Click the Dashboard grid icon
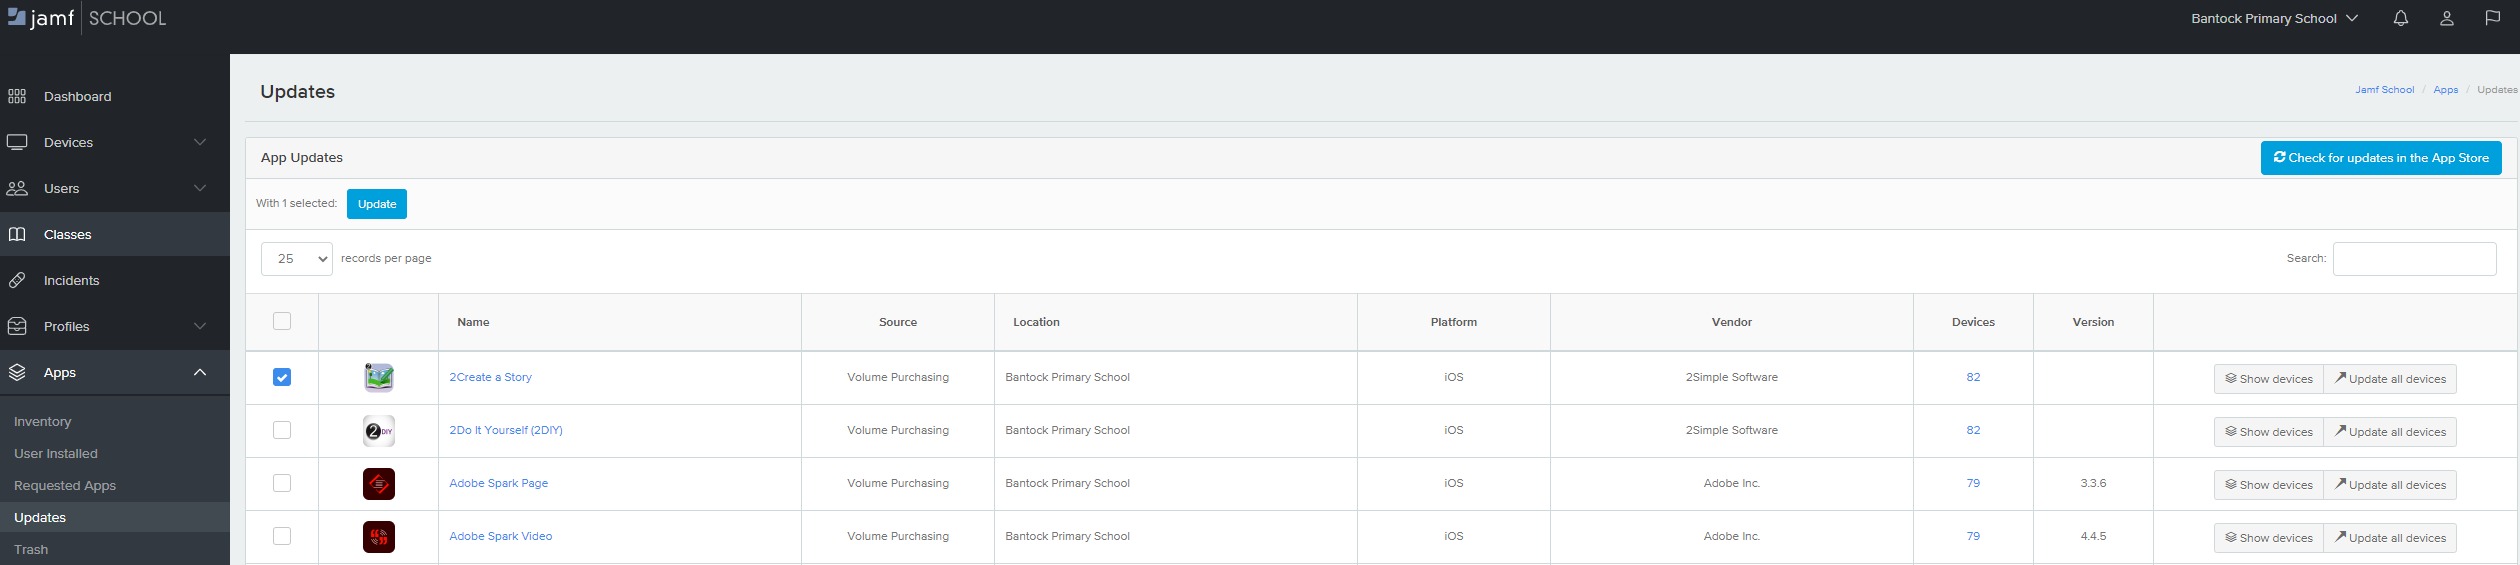The height and width of the screenshot is (565, 2520). click(x=17, y=97)
